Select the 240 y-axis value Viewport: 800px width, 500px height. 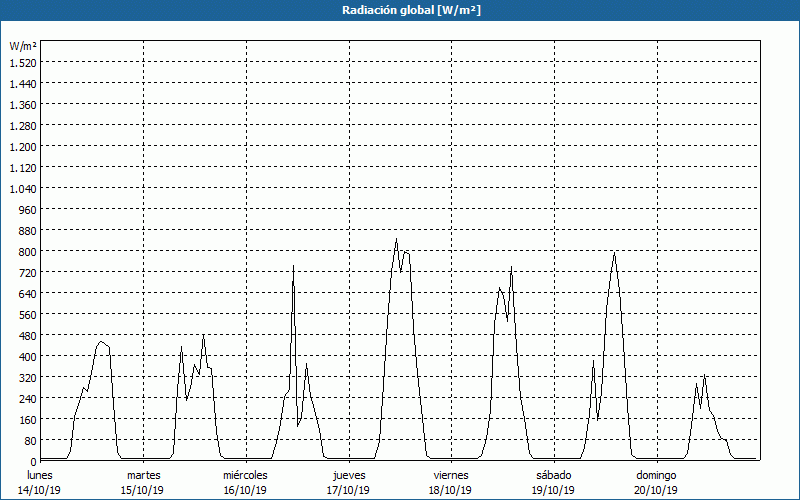(29, 398)
